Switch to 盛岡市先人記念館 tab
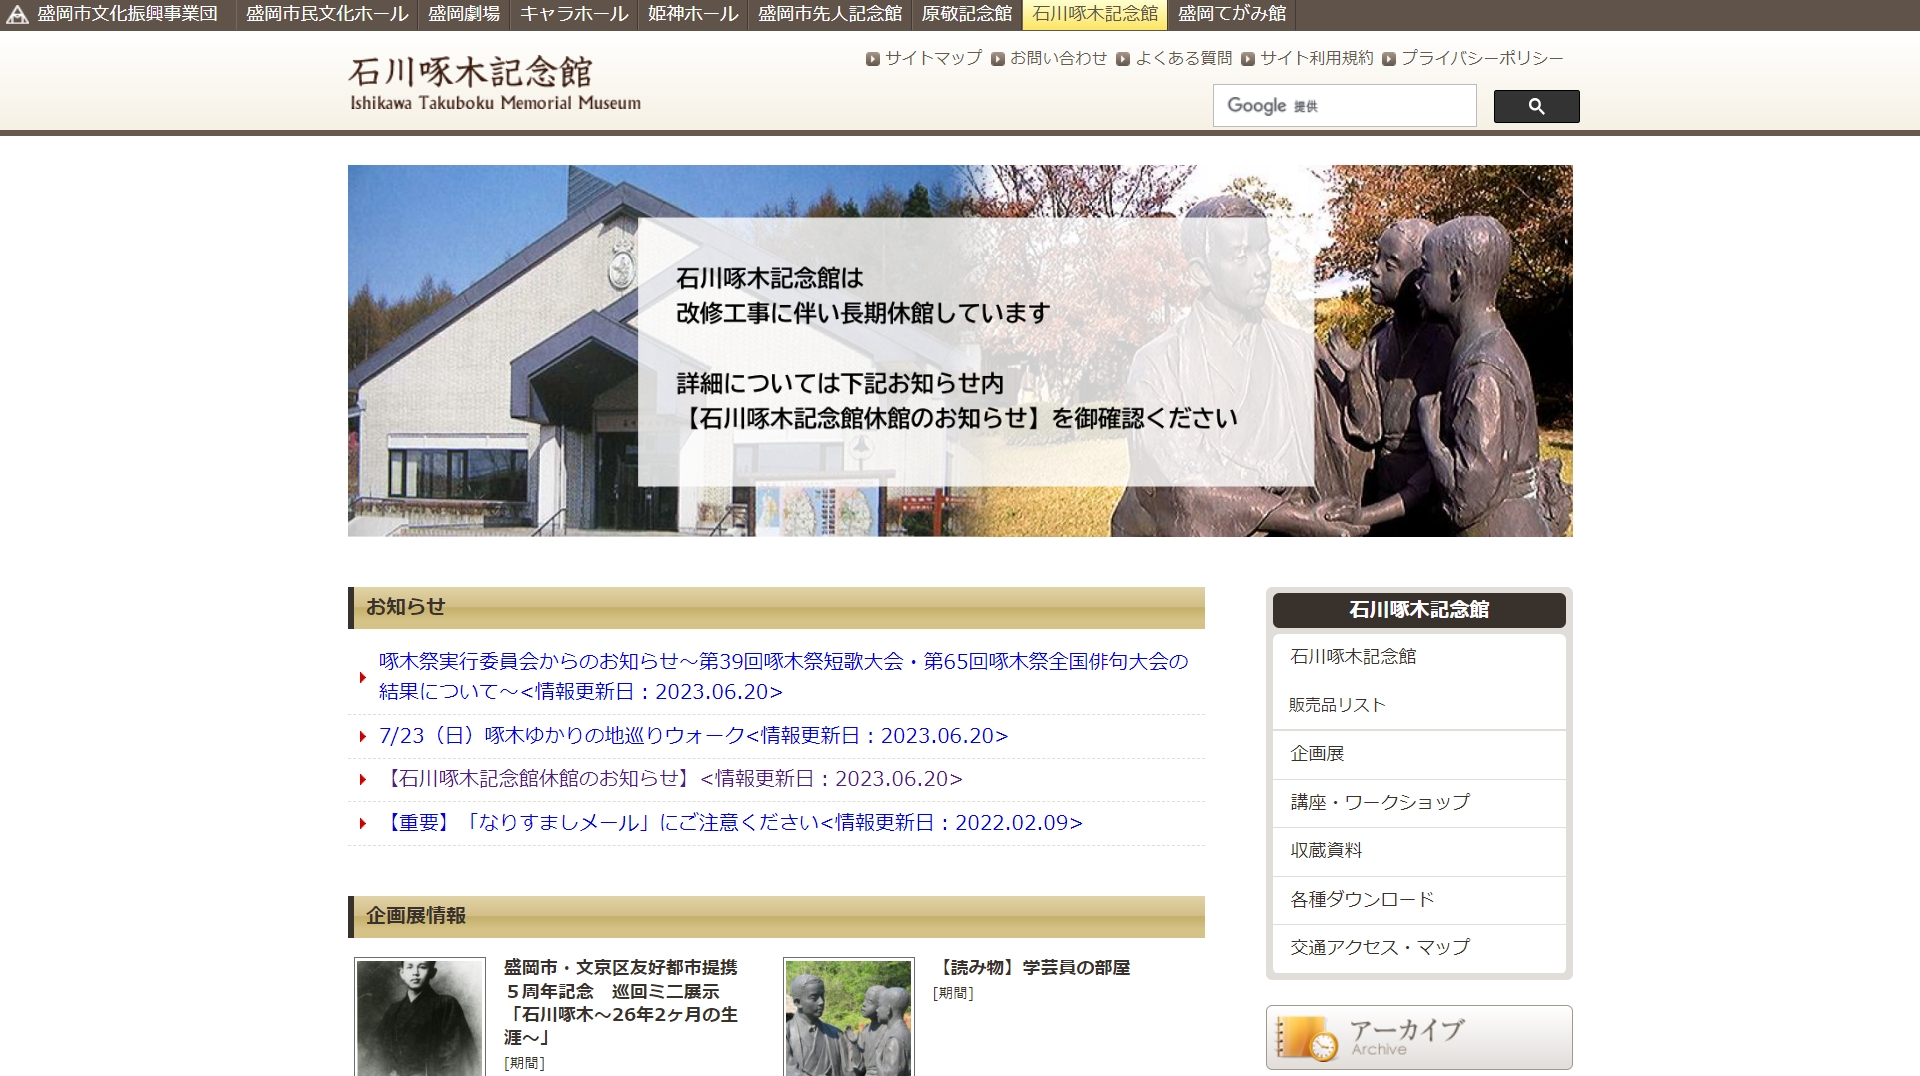Viewport: 1920px width, 1076px height. coord(830,14)
